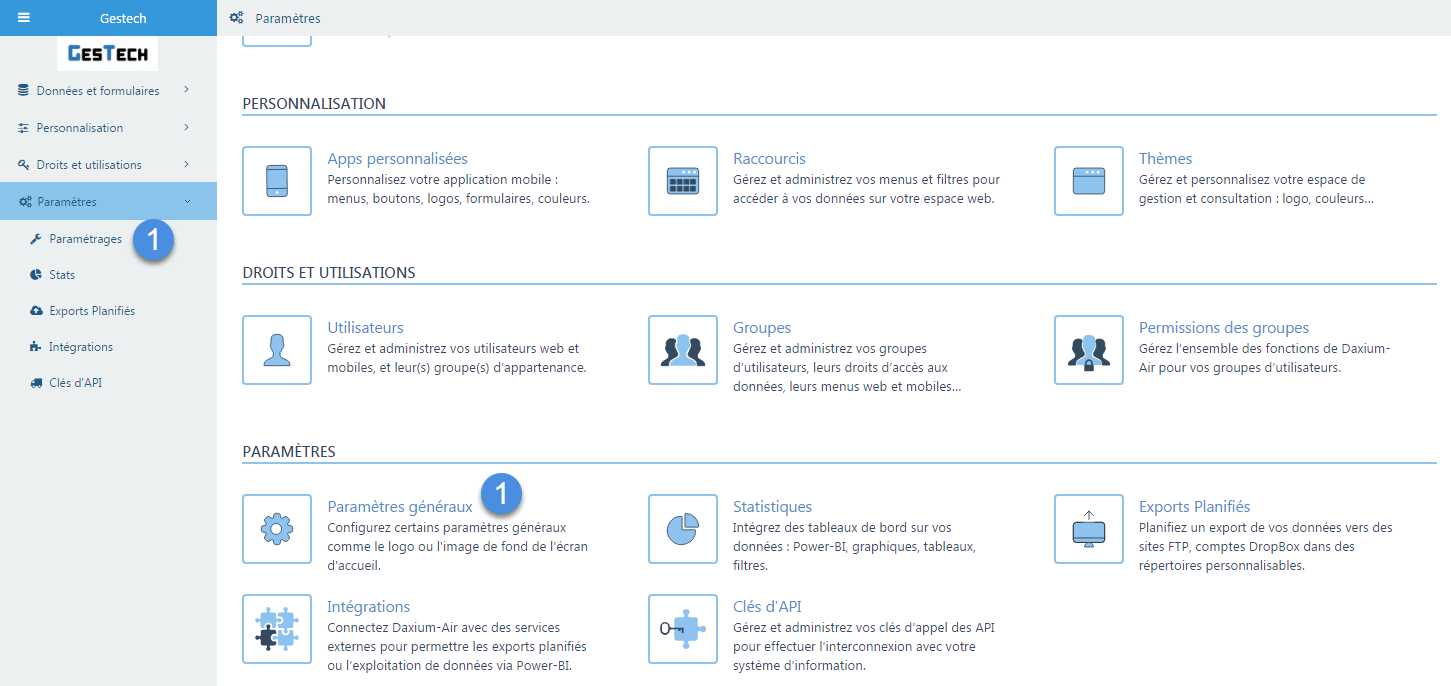Screen dimensions: 1451x686
Task: Open the Raccourcis link
Action: (769, 159)
